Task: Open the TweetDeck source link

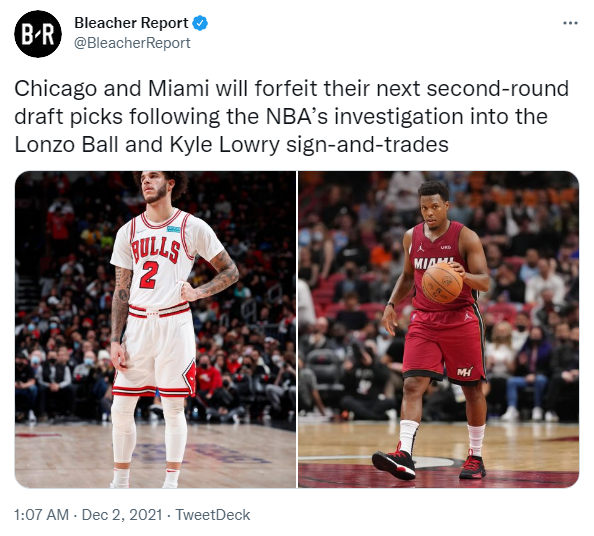Action: 213,515
